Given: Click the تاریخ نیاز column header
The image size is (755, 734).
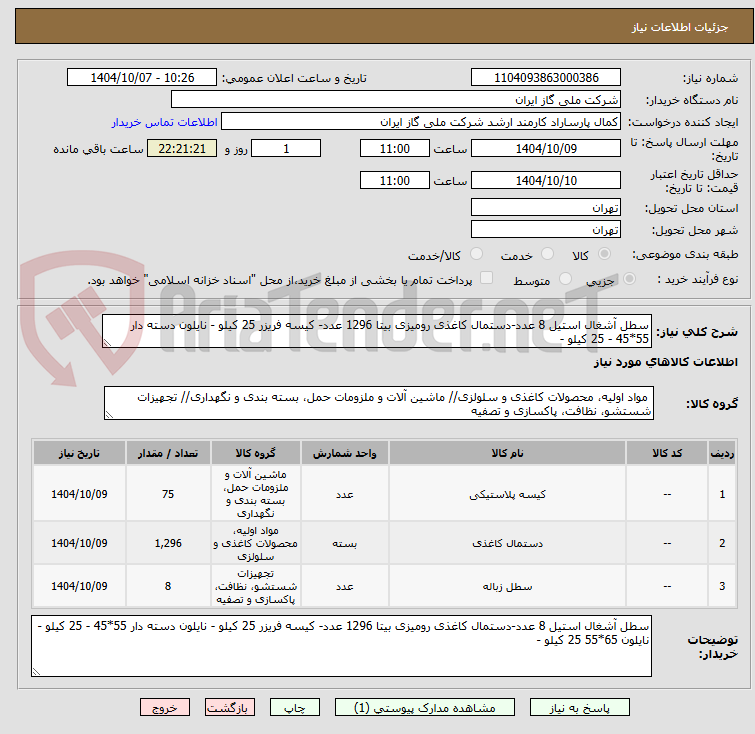Looking at the screenshot, I should coord(79,453).
